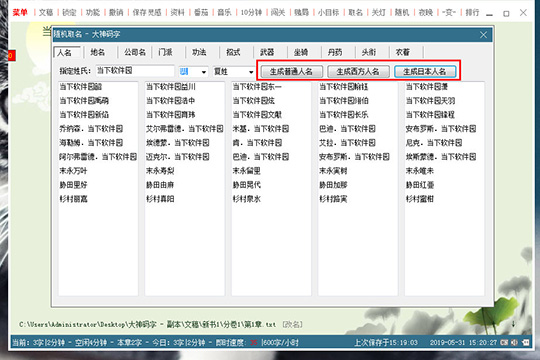
Task: Click the last icon in the status bar
Action: point(526,342)
